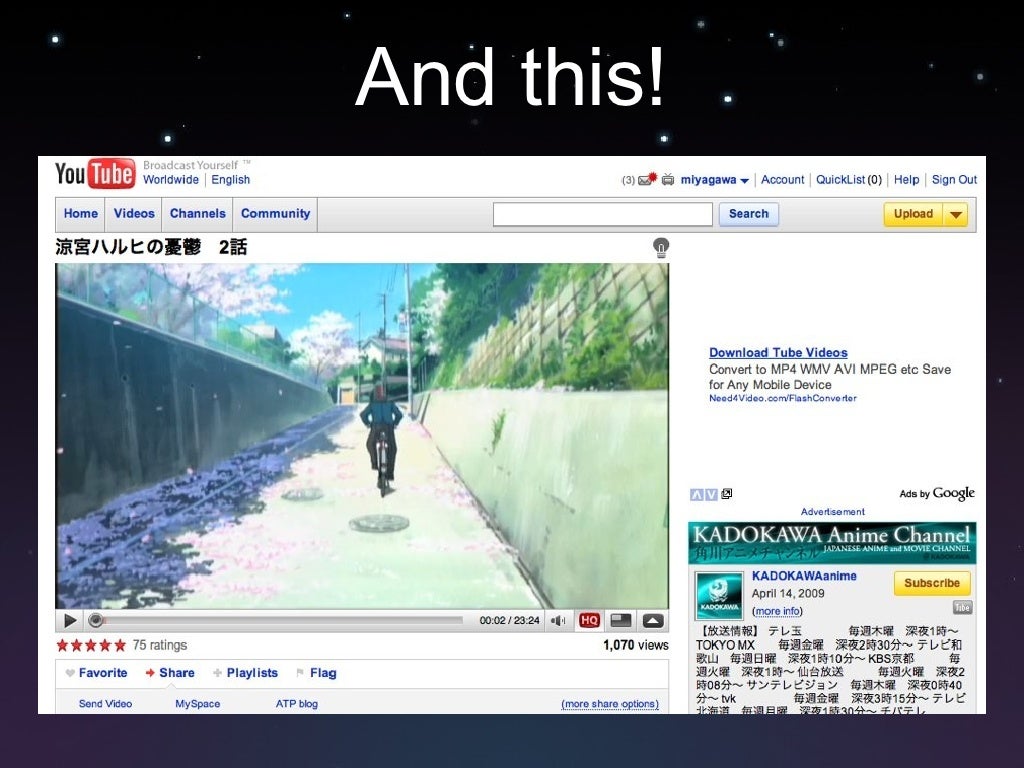Click the English language link
Screen dimensions: 1024x768
[x=231, y=180]
